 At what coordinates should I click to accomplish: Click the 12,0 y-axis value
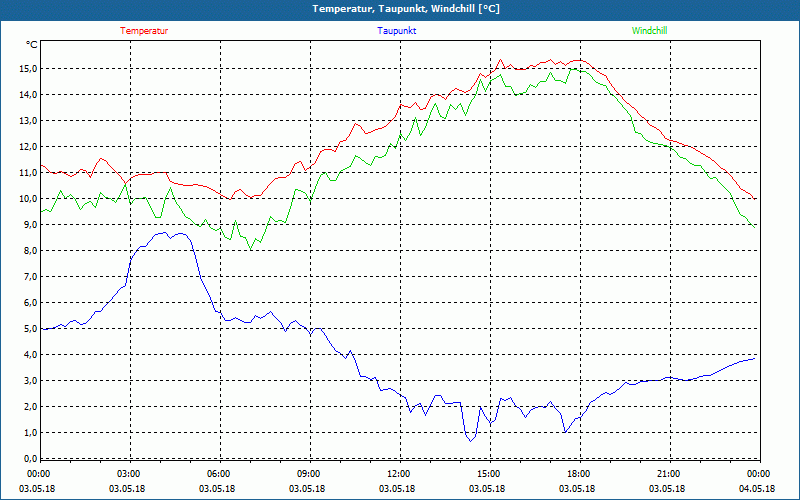(x=28, y=147)
